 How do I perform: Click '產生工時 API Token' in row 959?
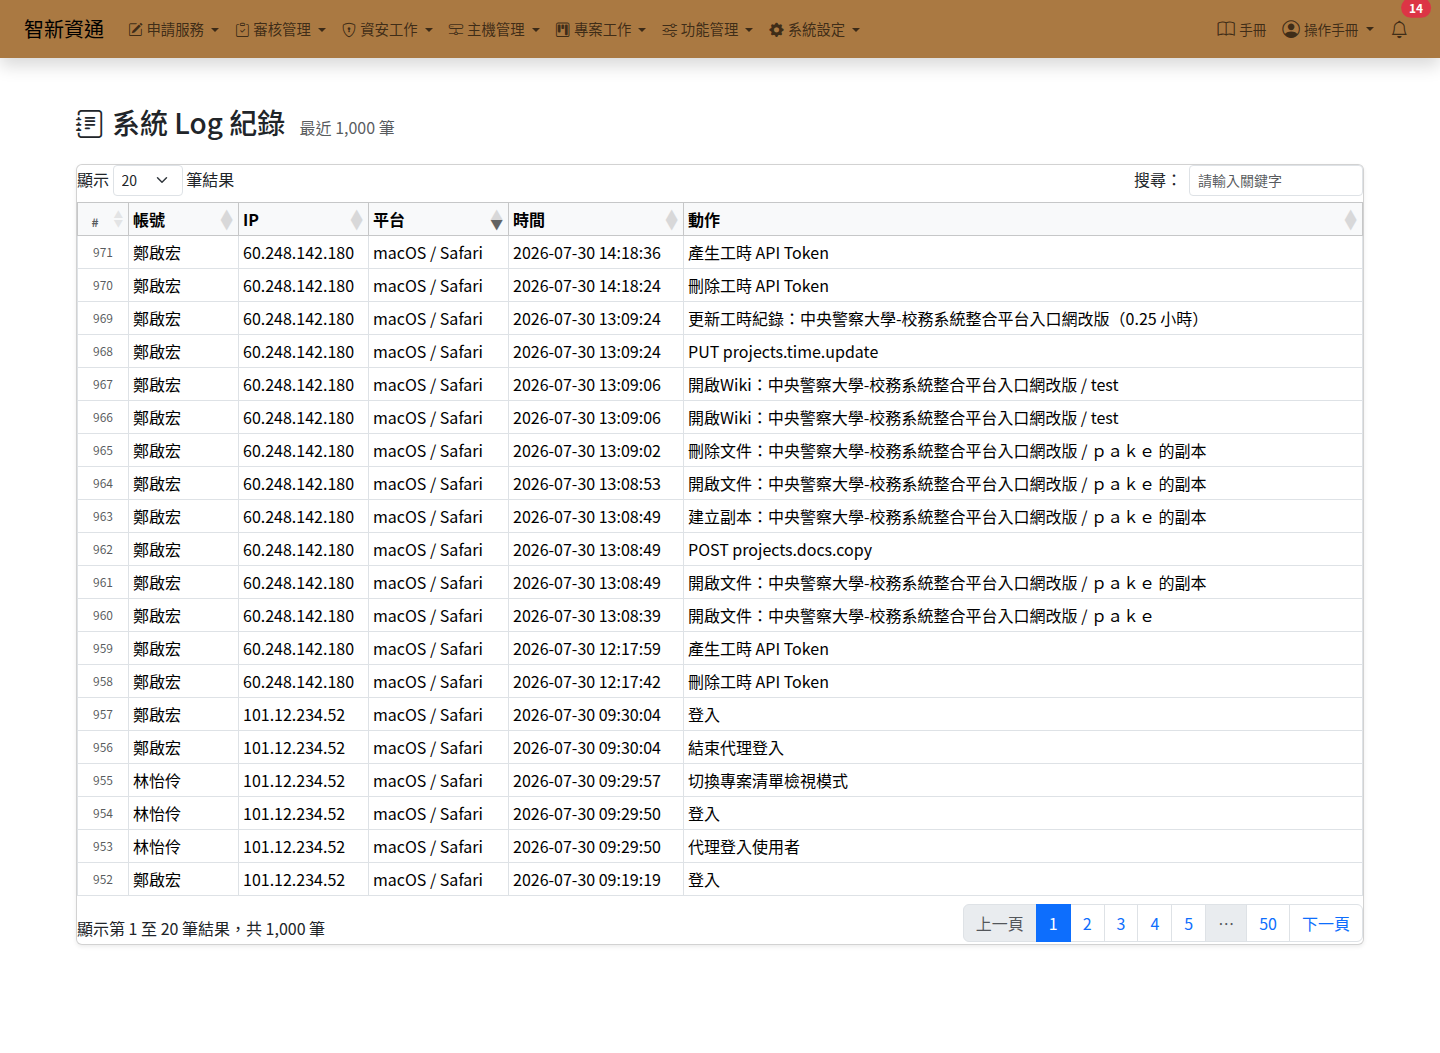point(758,649)
